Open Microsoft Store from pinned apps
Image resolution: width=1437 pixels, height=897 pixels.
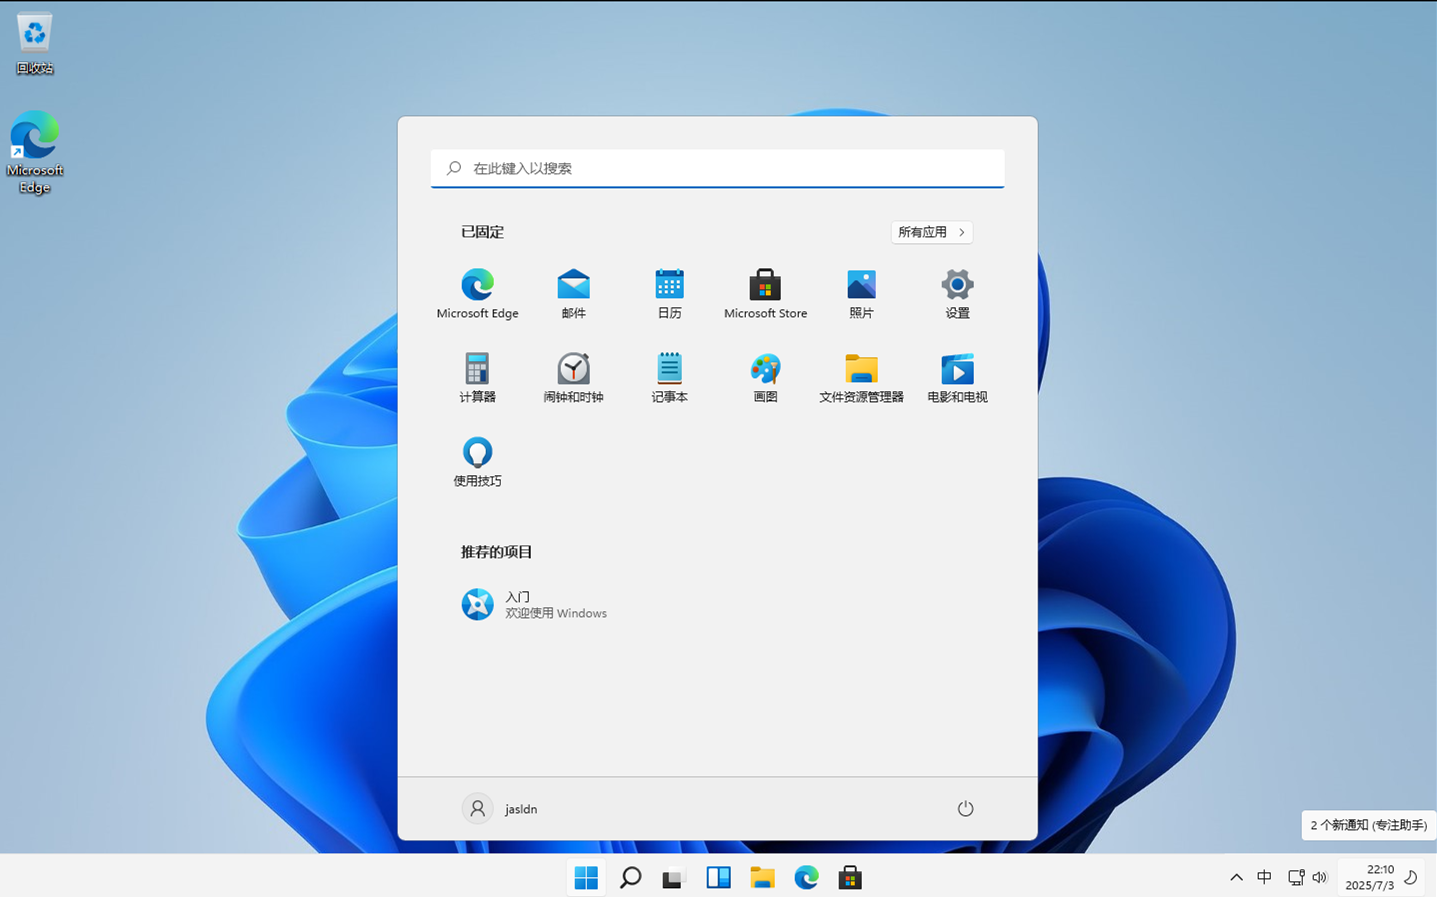click(x=765, y=293)
